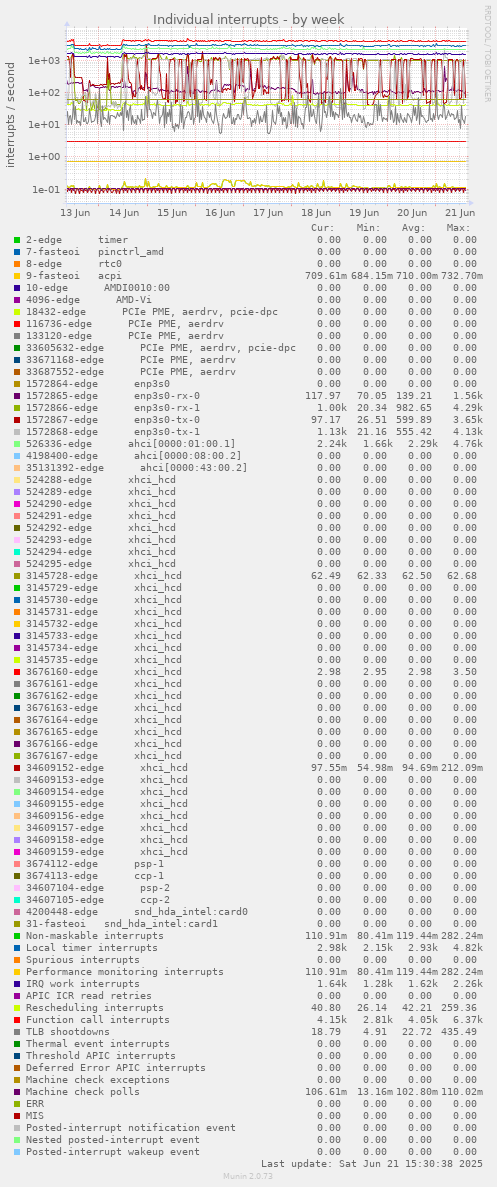Click the 17 Jun marker on the time axis
497x1187 pixels.
(269, 213)
